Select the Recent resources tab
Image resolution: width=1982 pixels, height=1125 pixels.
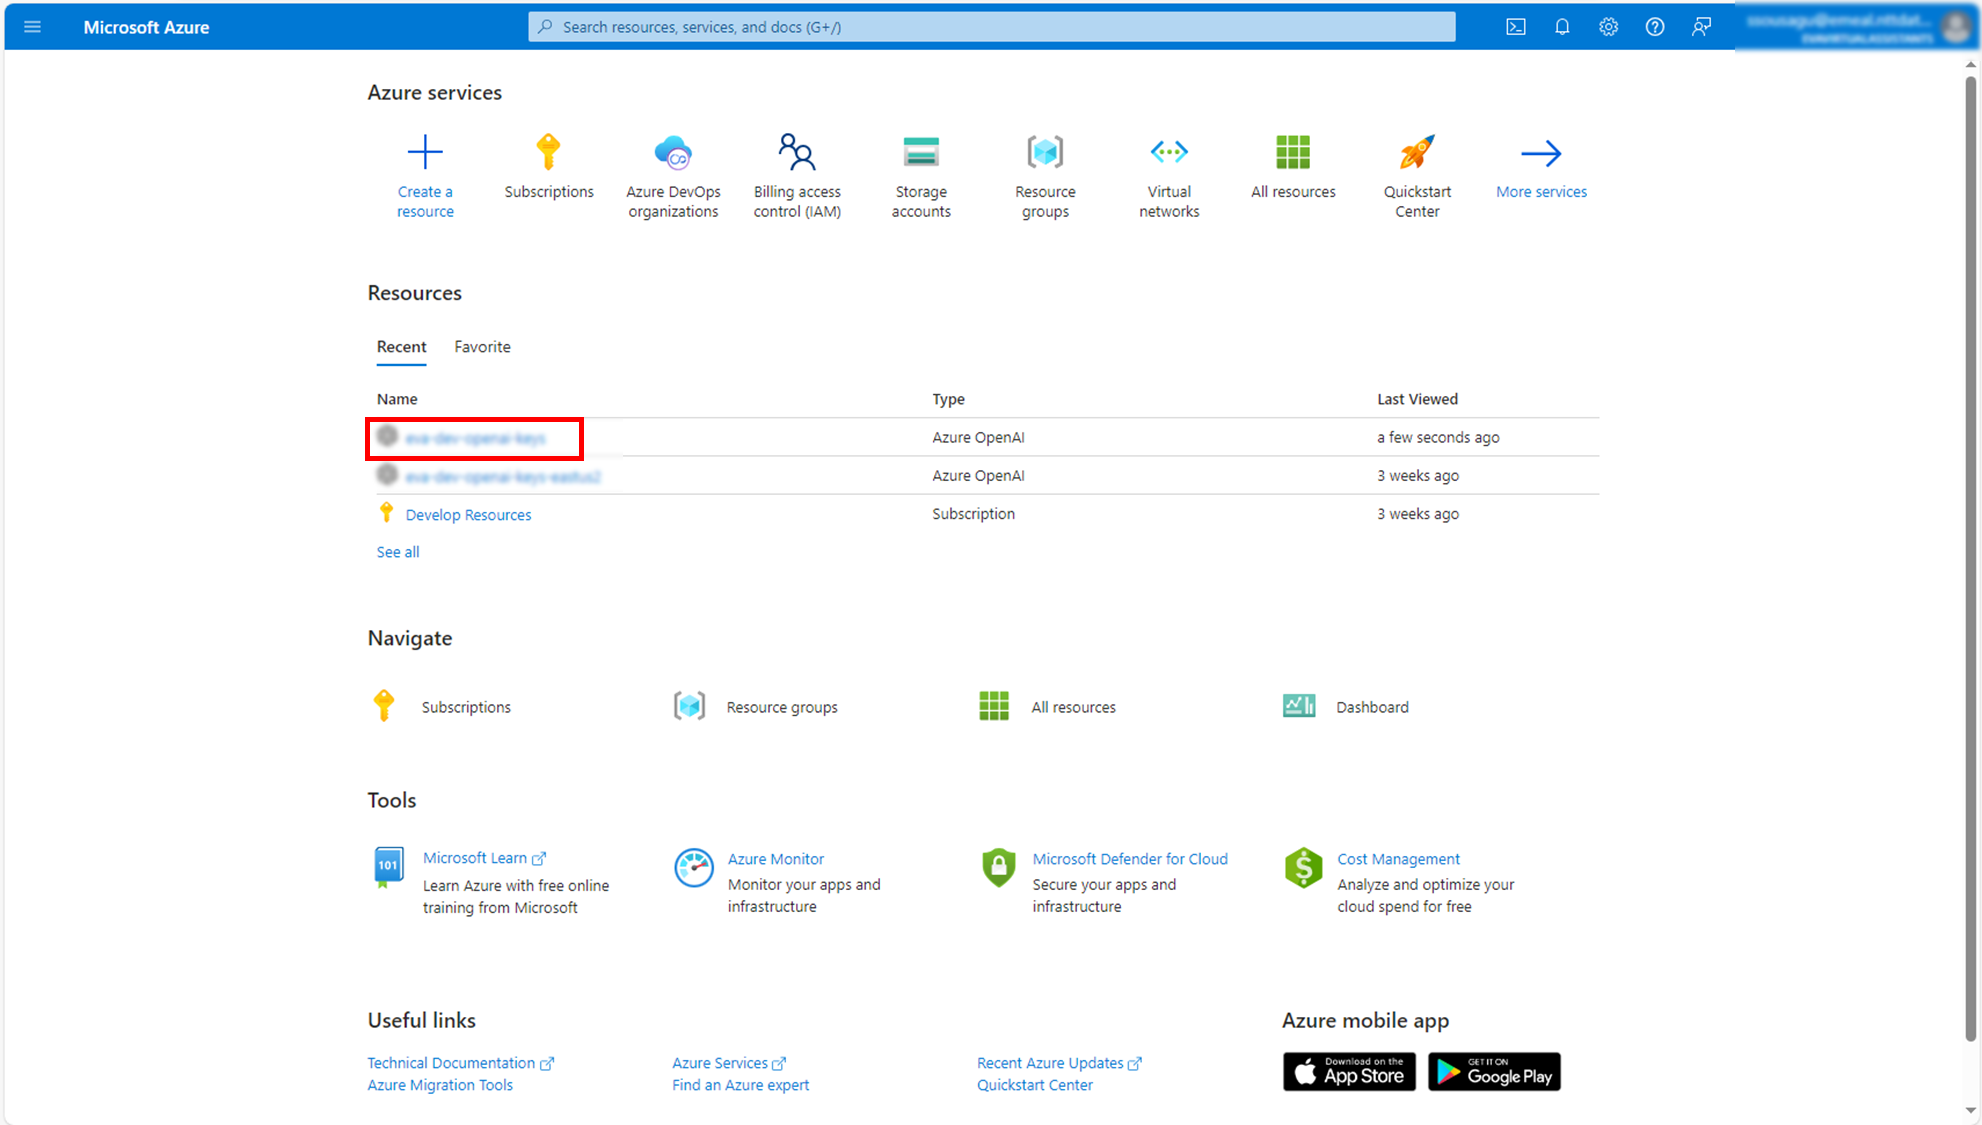(x=401, y=347)
